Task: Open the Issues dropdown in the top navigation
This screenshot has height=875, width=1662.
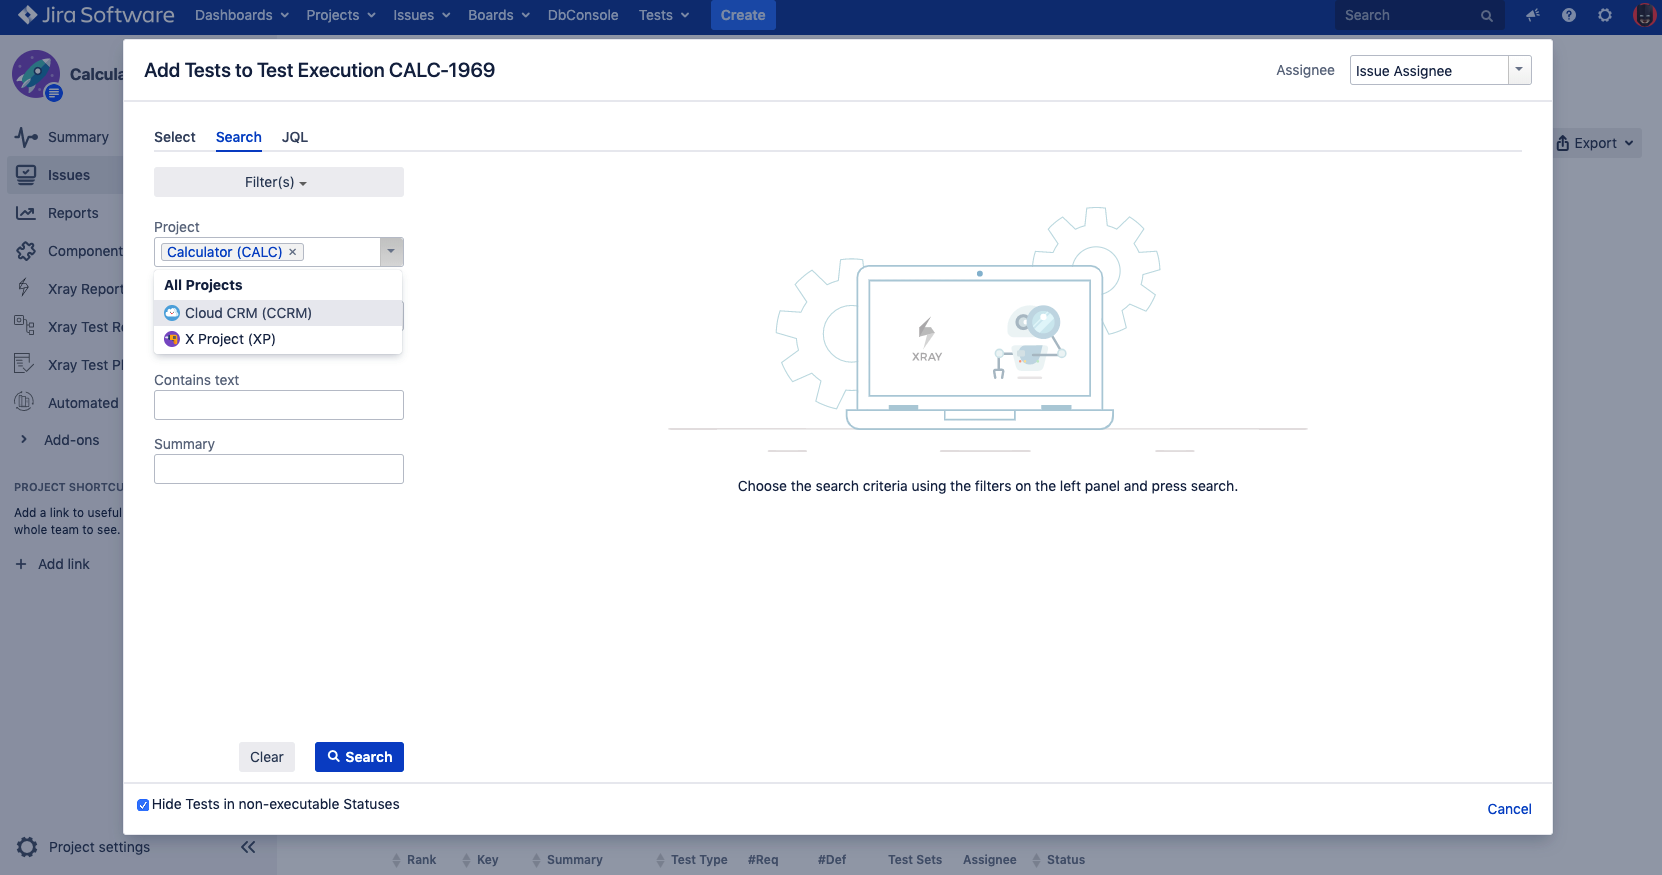Action: tap(422, 15)
